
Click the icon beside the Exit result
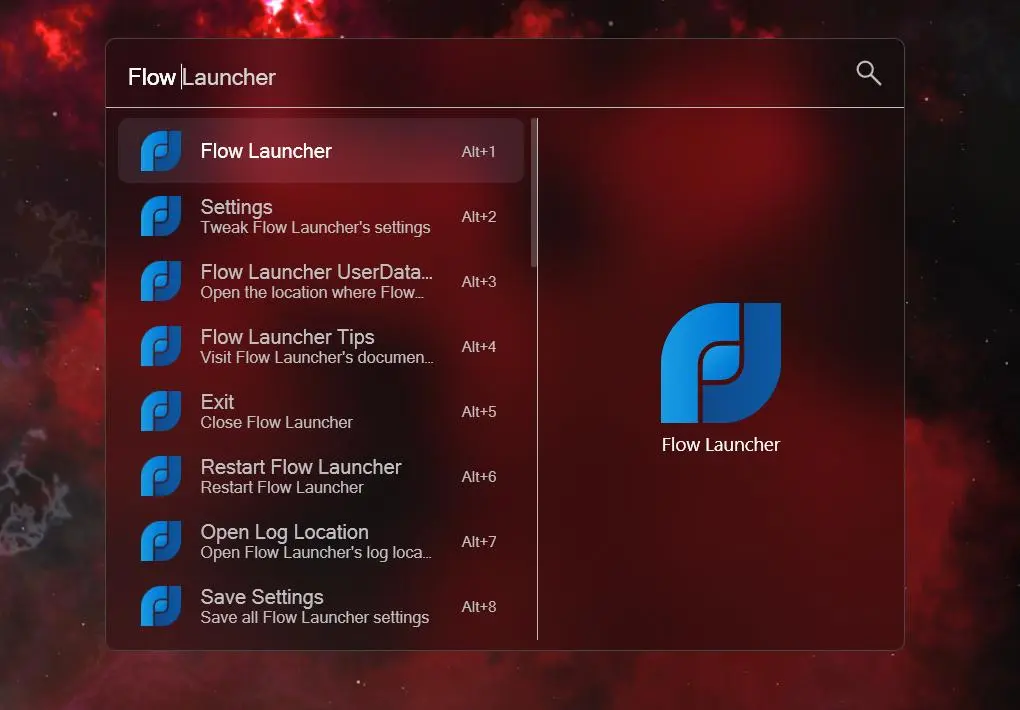click(161, 411)
